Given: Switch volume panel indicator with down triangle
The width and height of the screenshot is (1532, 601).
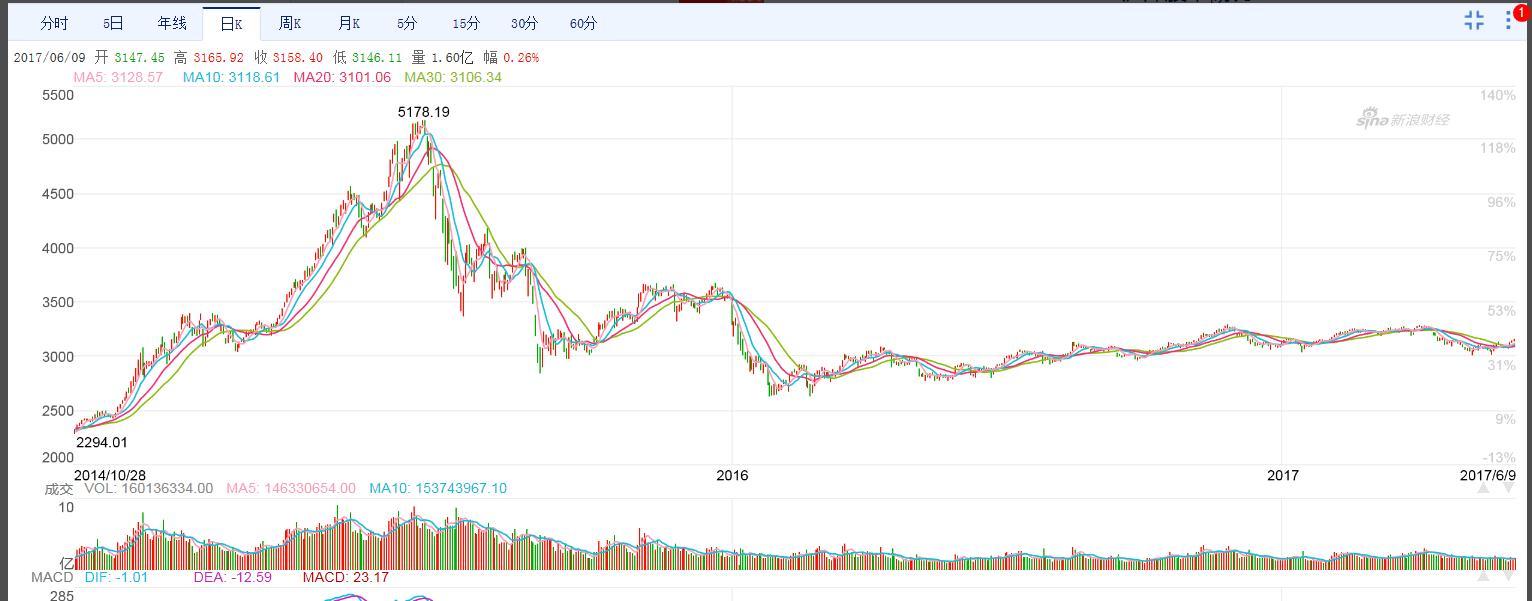Looking at the screenshot, I should [x=1509, y=489].
